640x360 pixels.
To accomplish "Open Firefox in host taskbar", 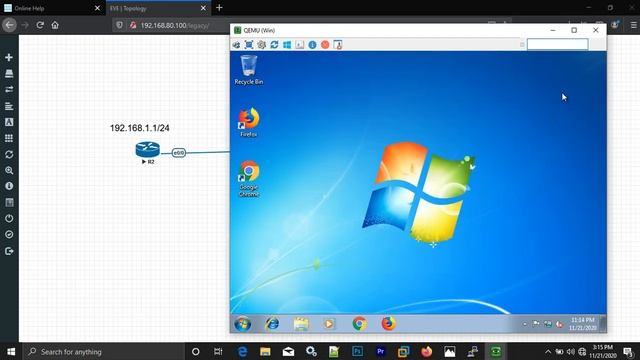I will pyautogui.click(x=427, y=351).
